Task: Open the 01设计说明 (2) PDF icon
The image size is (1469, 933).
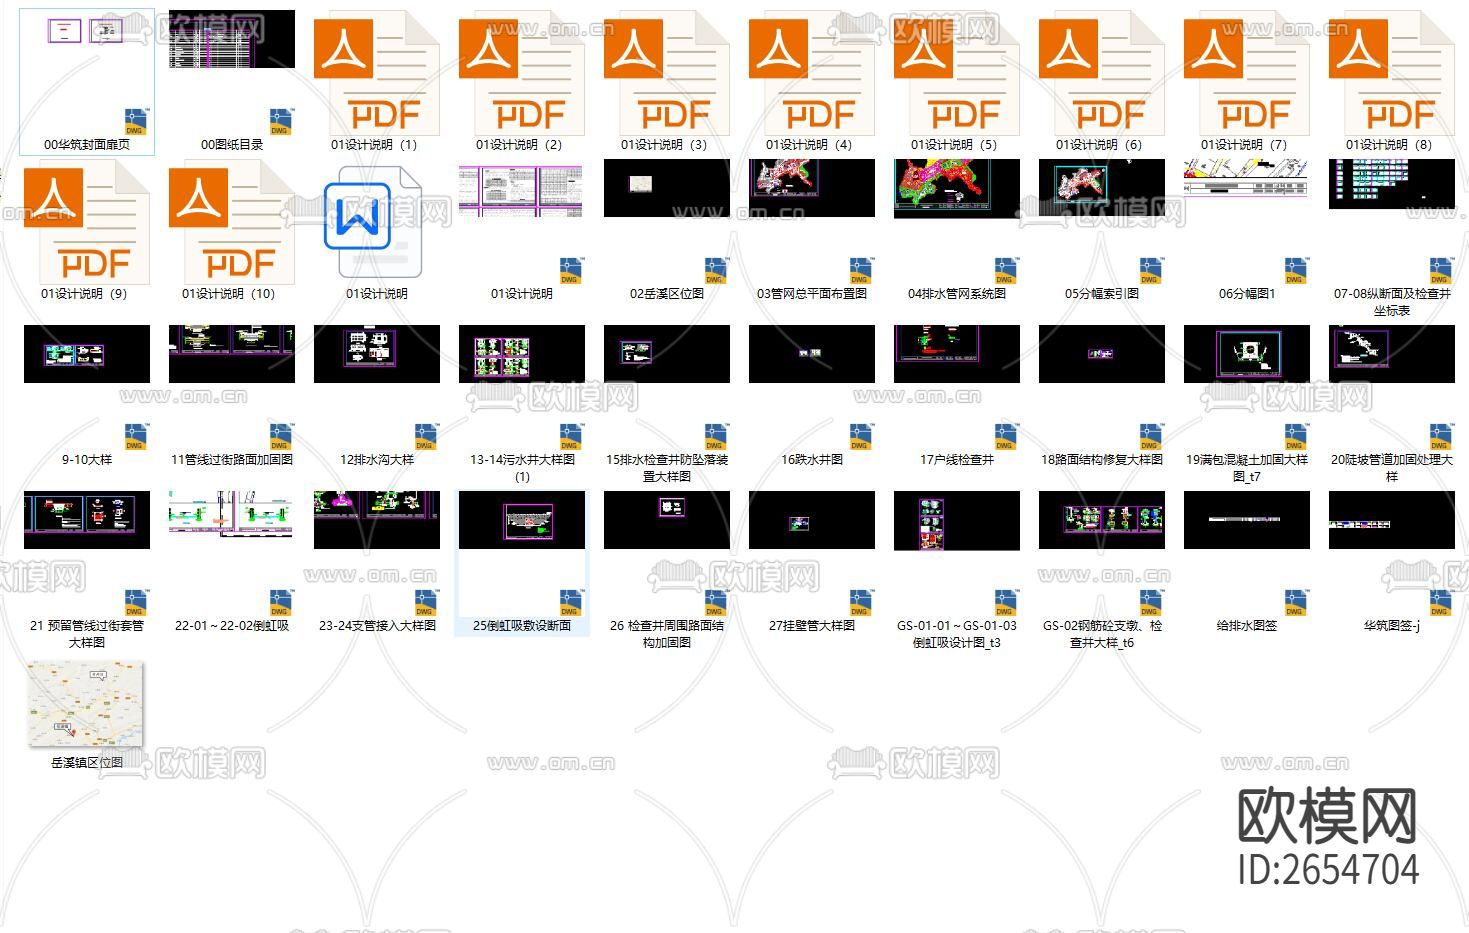Action: pyautogui.click(x=522, y=73)
